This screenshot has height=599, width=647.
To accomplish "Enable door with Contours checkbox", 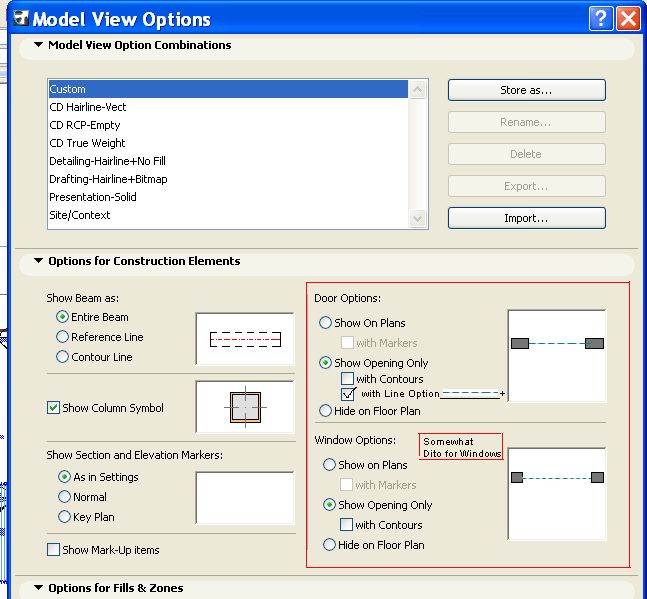I will click(x=347, y=378).
